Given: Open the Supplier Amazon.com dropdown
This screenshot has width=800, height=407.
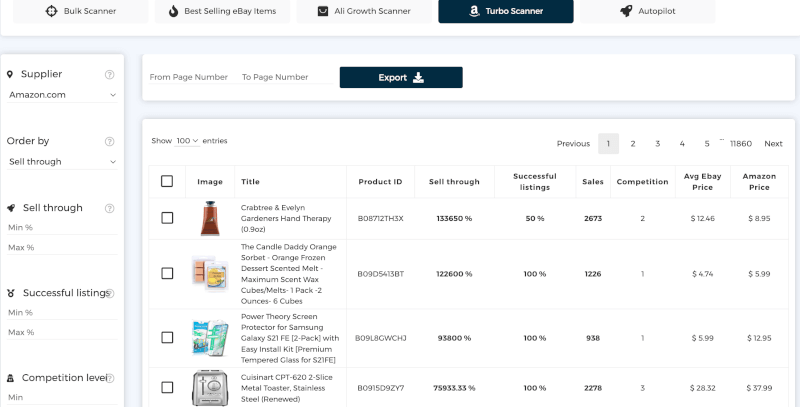Looking at the screenshot, I should pos(62,95).
